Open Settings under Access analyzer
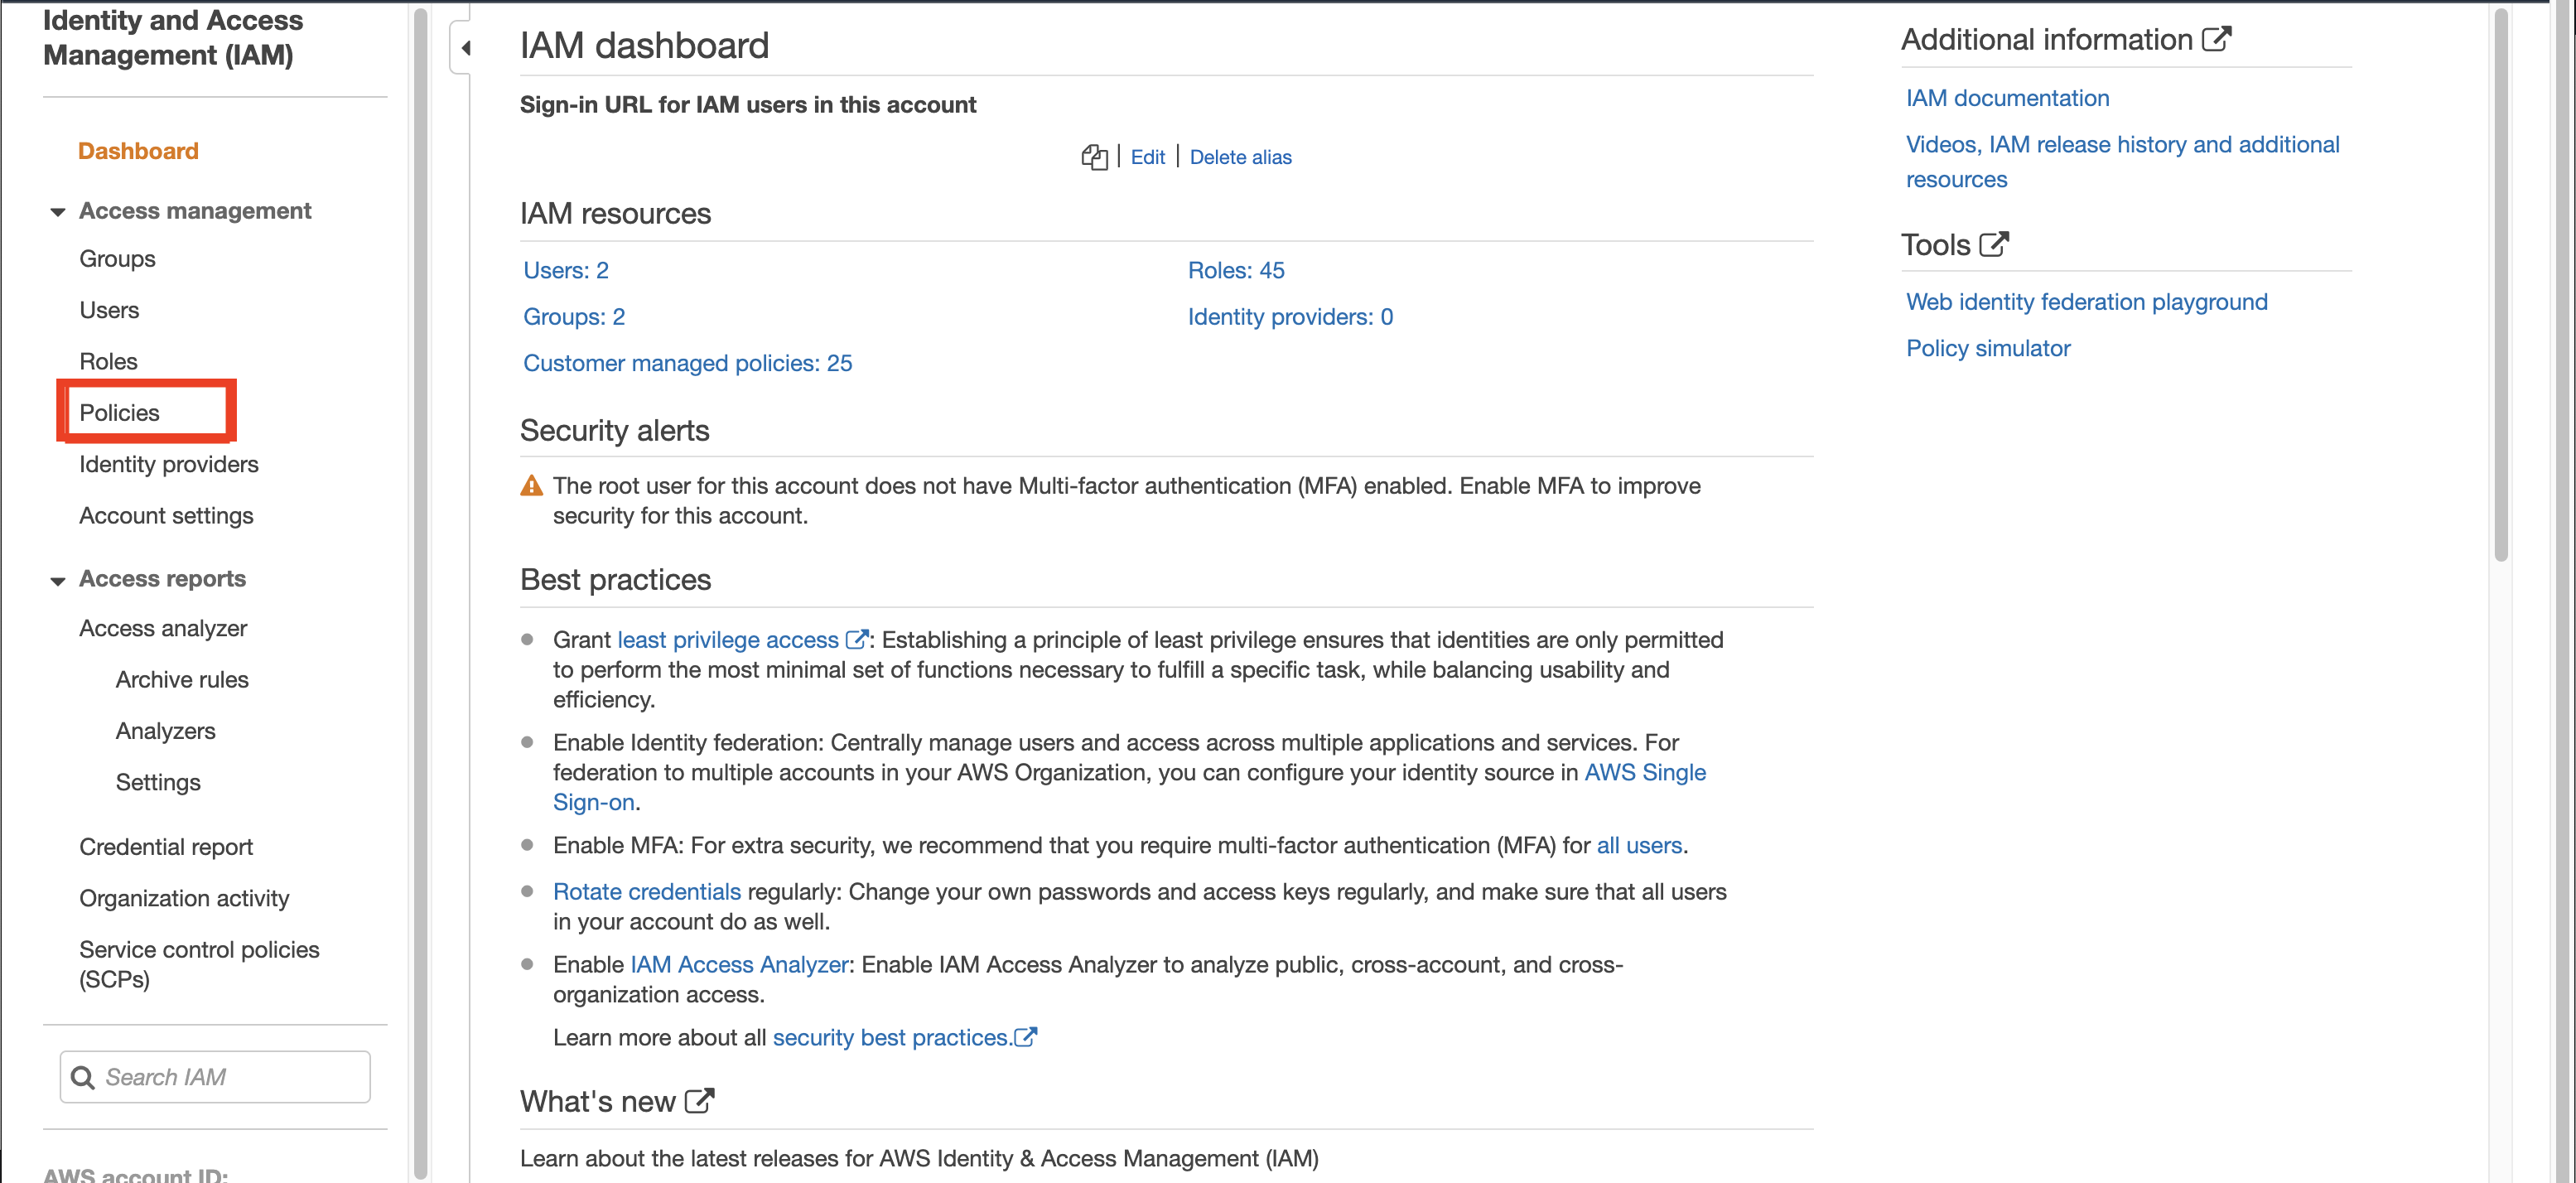 tap(158, 782)
